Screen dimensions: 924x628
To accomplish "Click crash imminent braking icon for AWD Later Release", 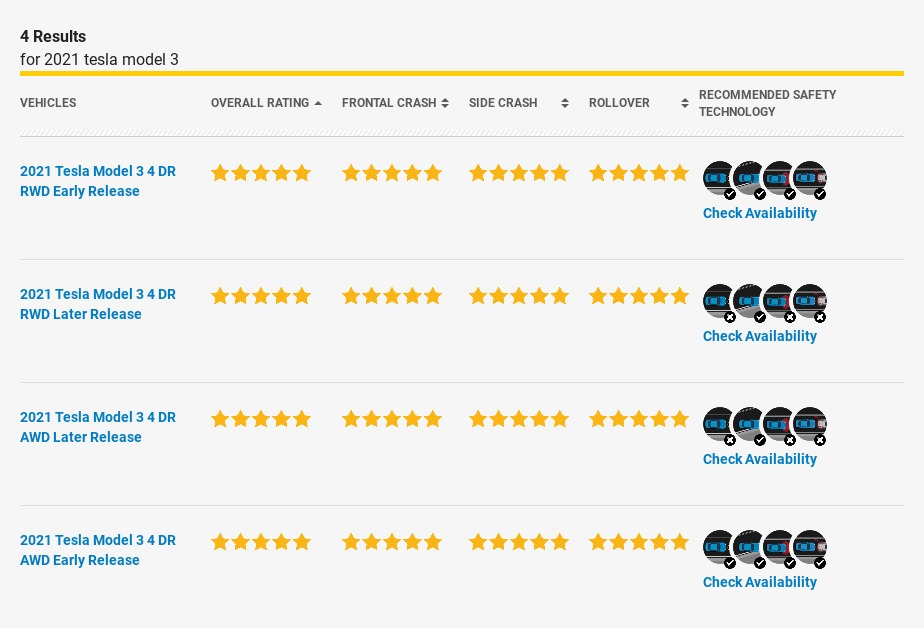I will point(778,424).
